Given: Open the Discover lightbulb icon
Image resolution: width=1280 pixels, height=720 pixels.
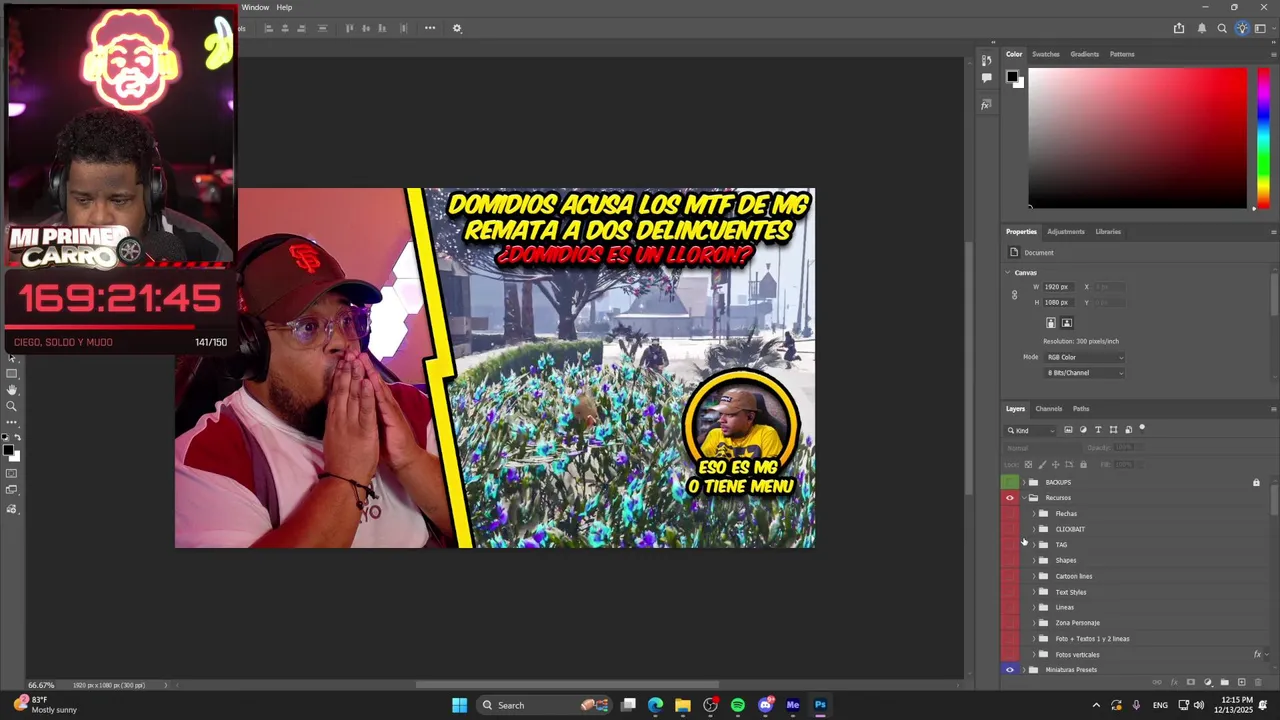Looking at the screenshot, I should (1242, 28).
